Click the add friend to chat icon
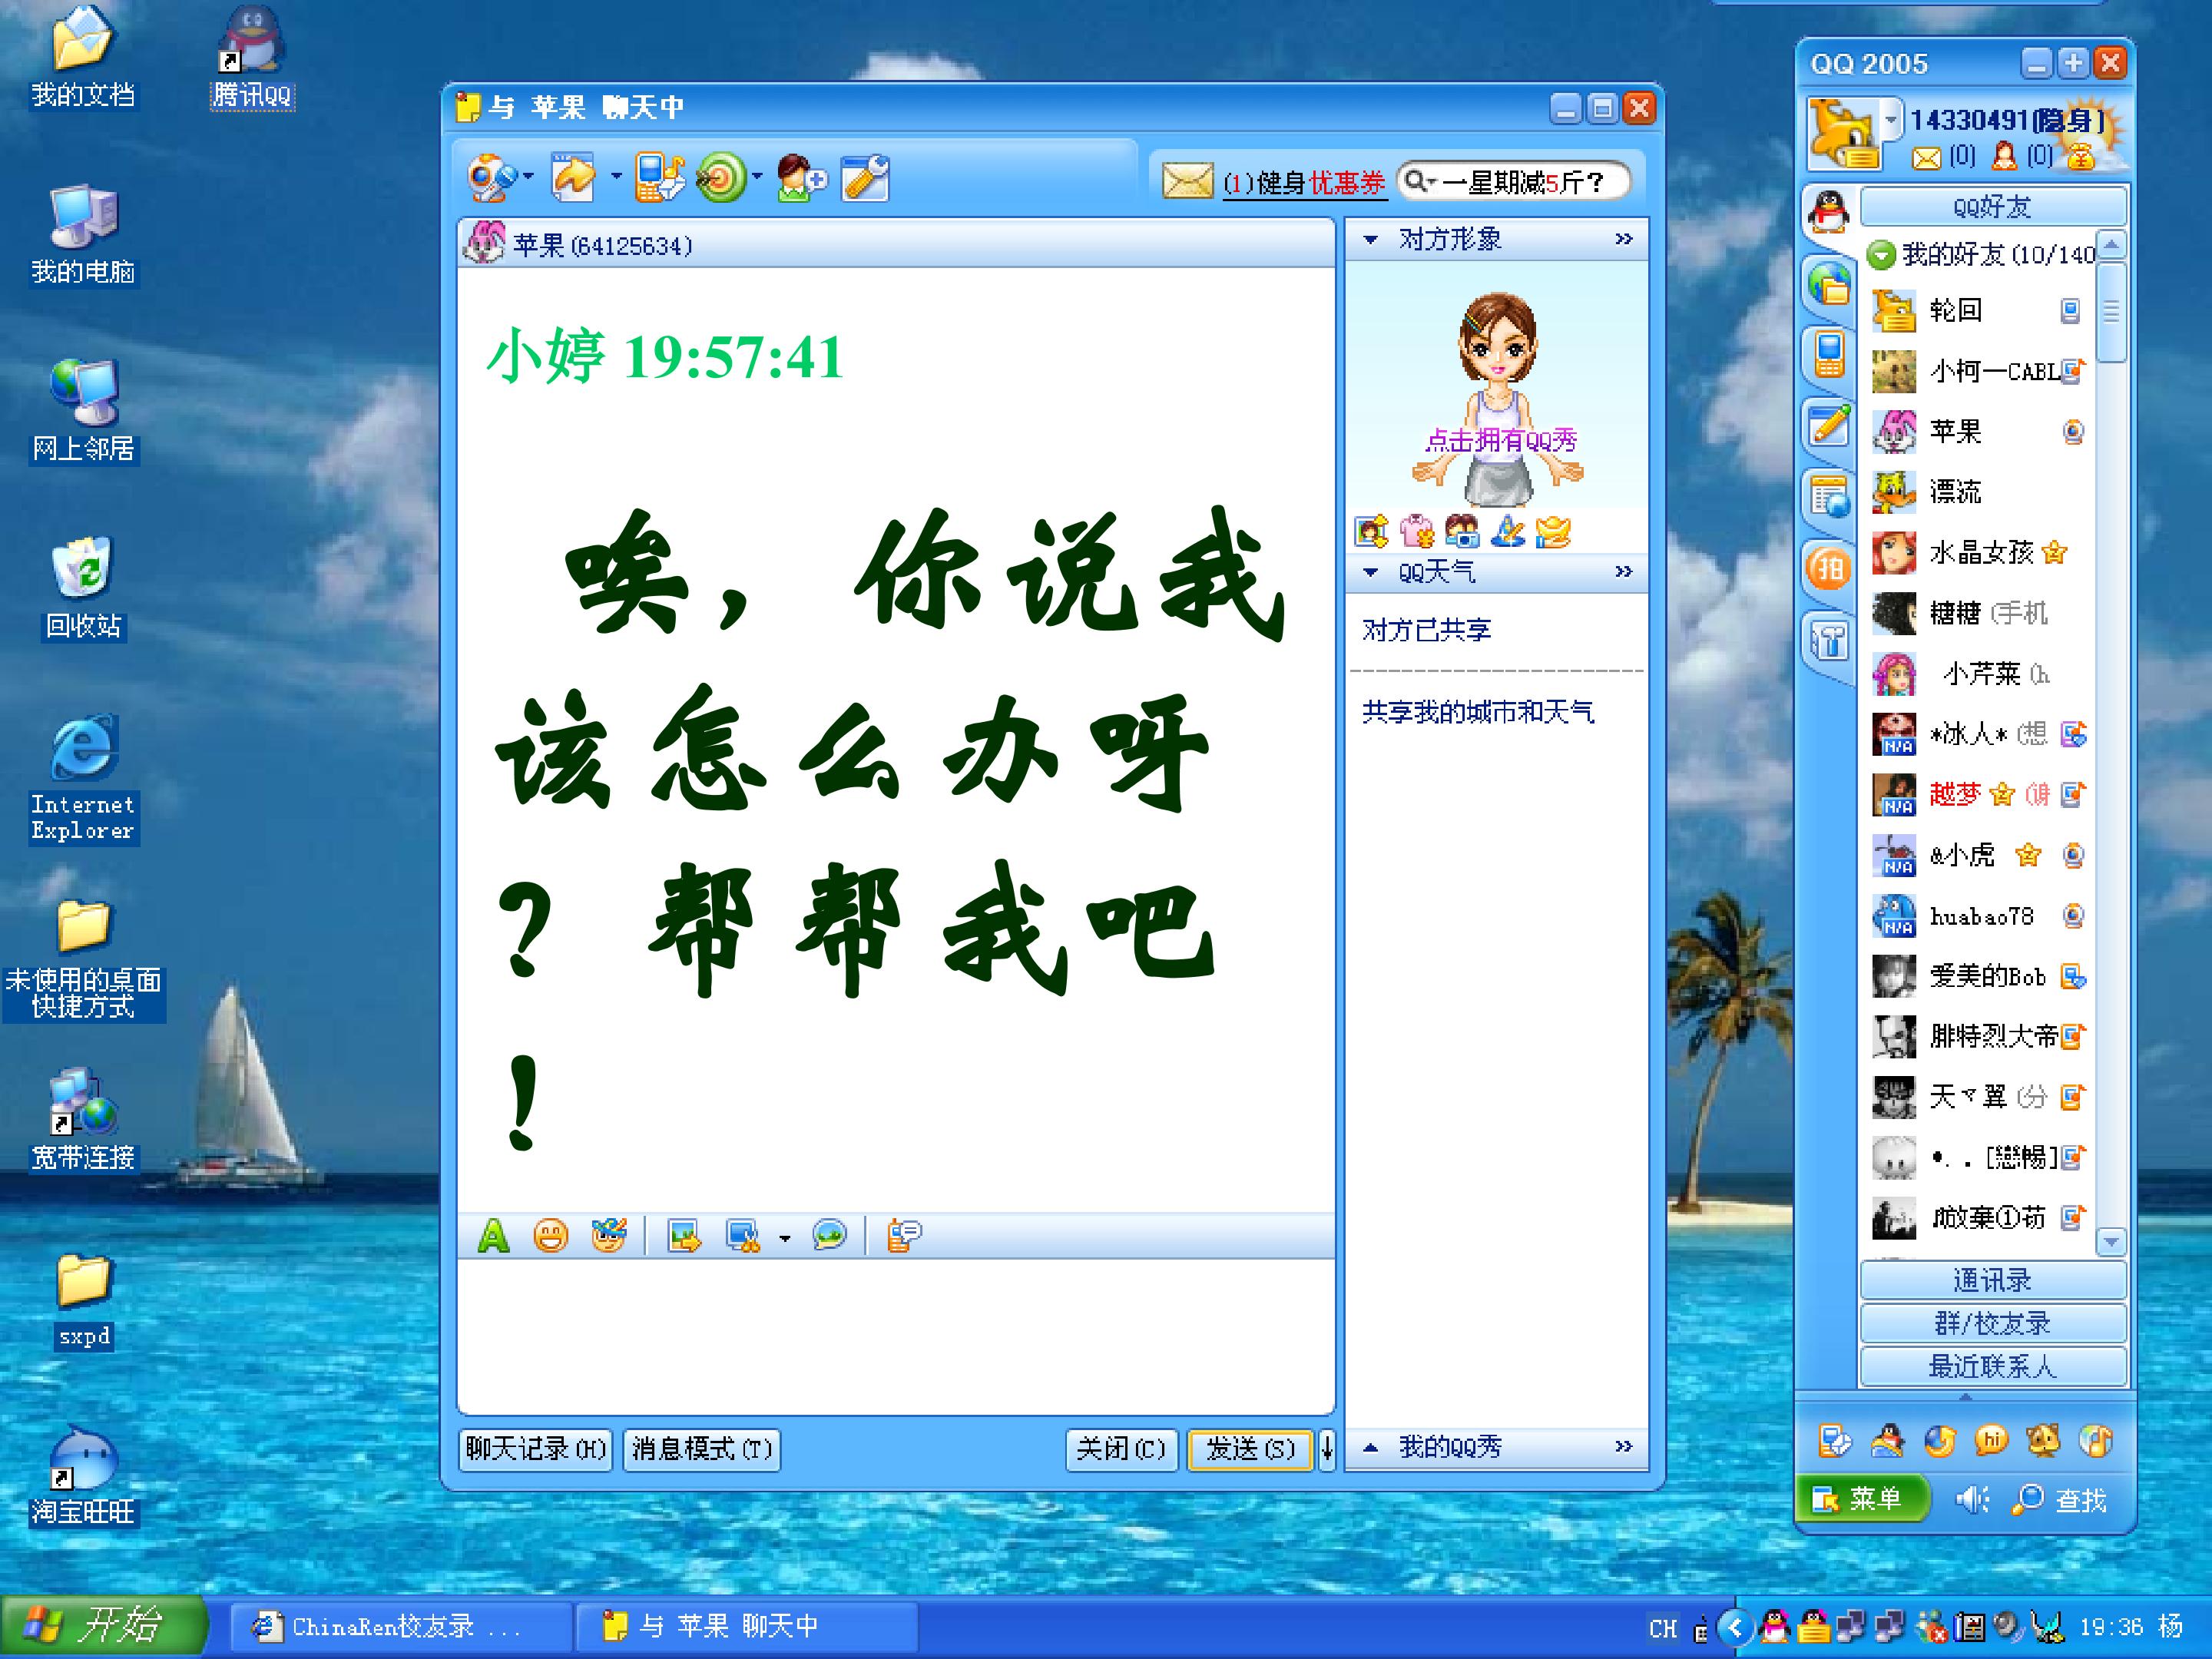 tap(801, 178)
